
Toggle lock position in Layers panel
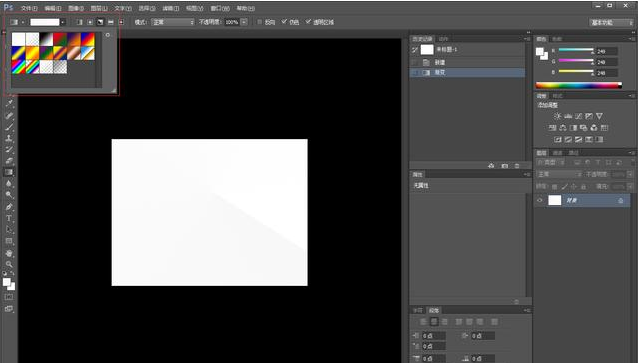coord(574,186)
